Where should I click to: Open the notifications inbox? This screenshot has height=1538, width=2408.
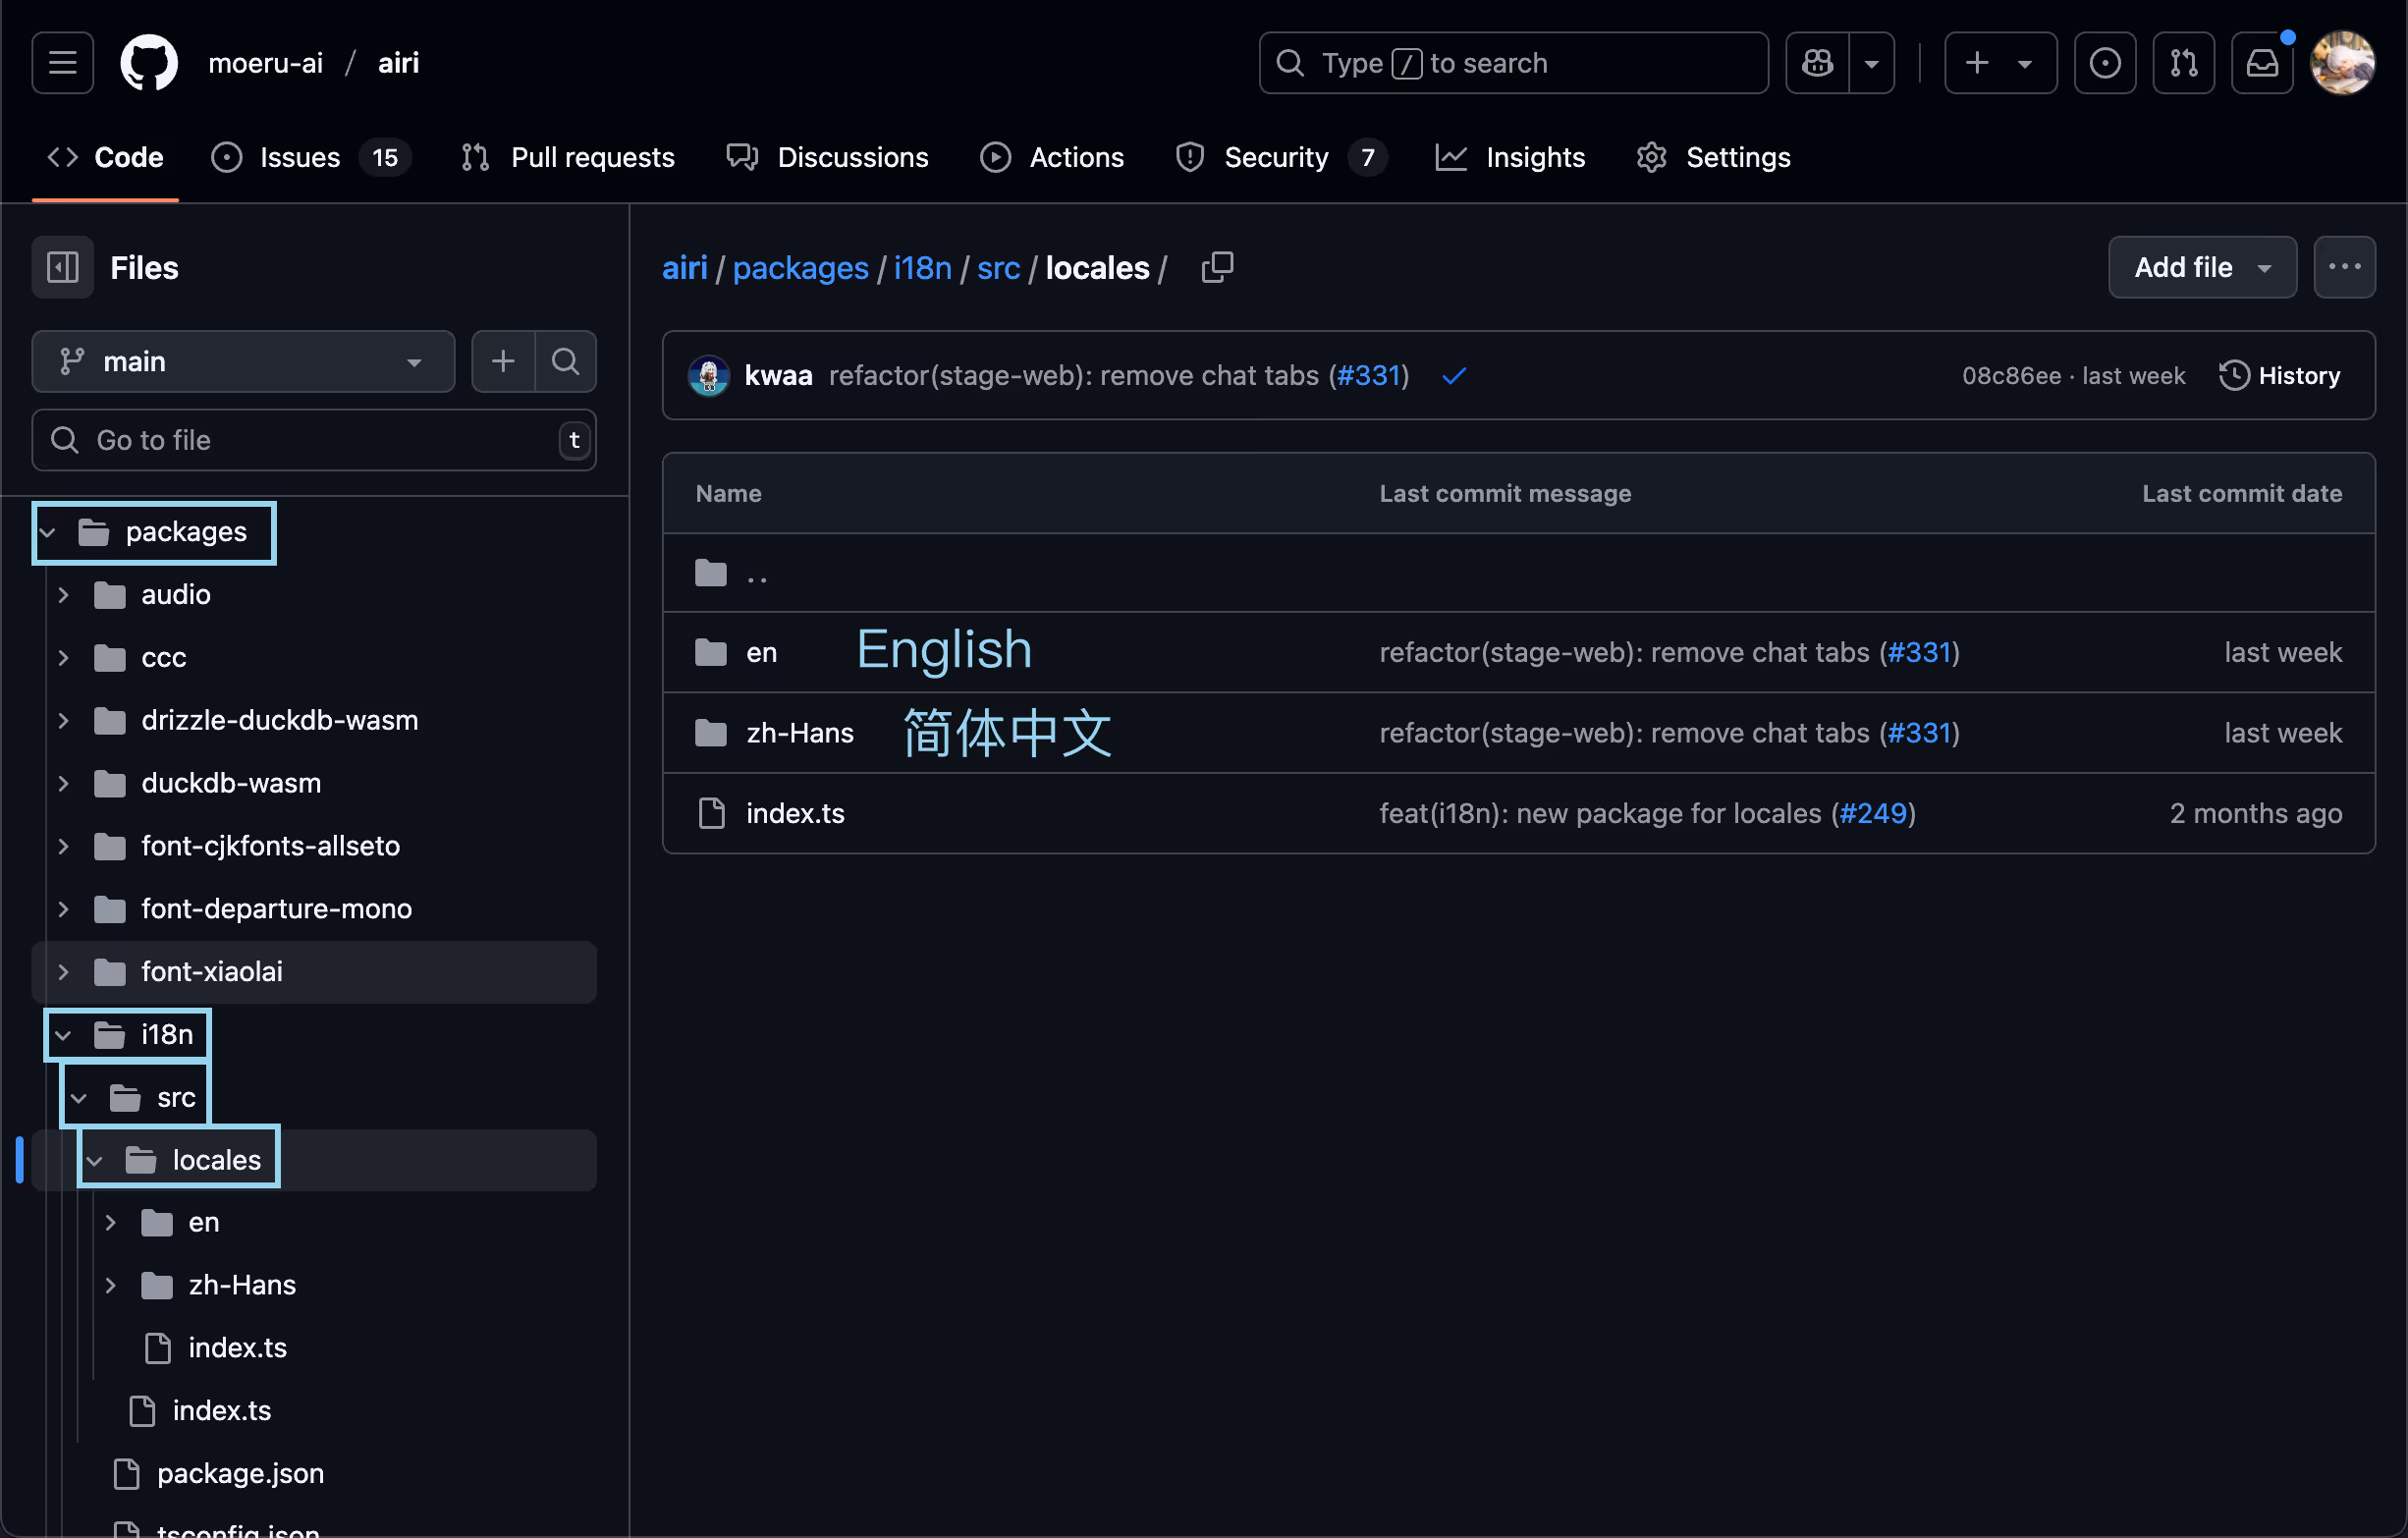(x=2262, y=62)
